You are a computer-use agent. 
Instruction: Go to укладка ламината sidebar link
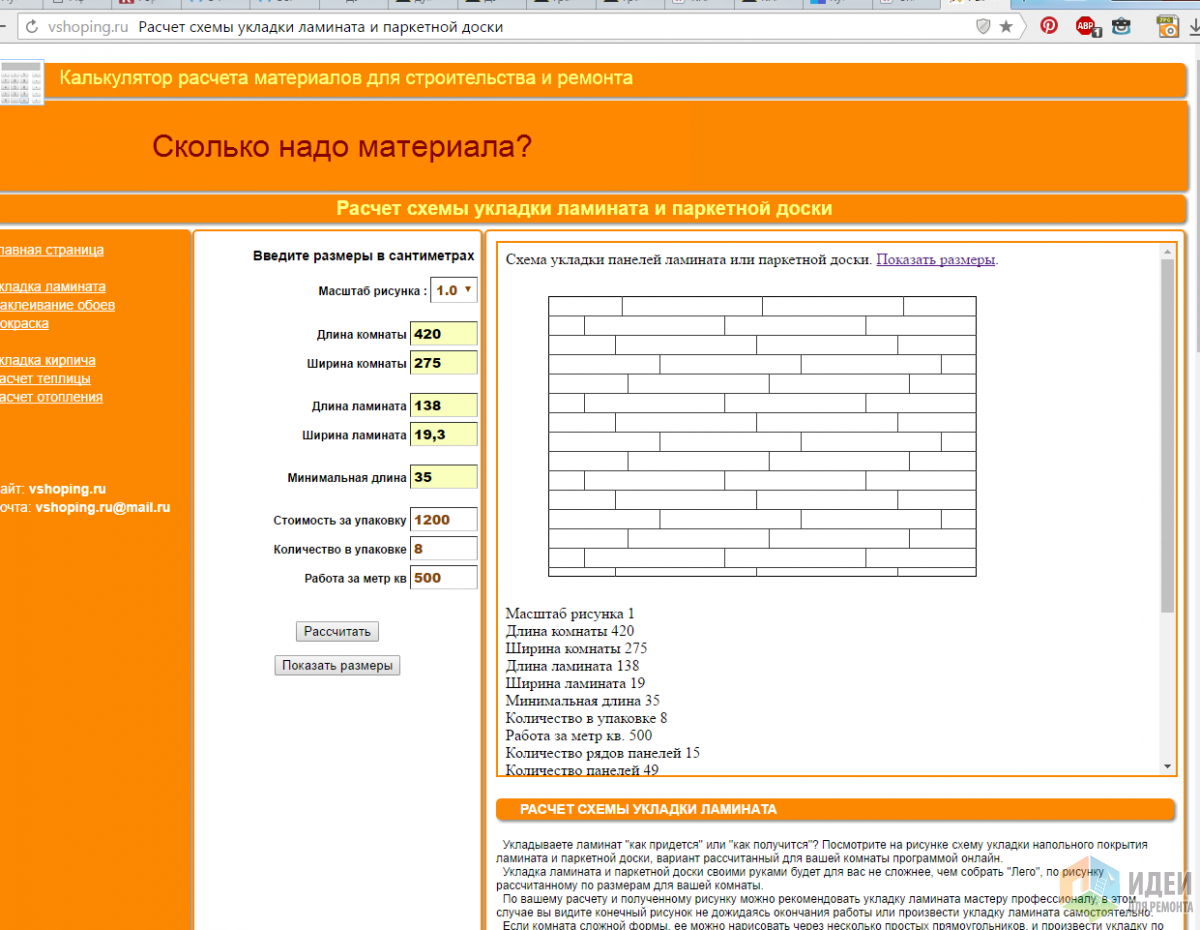coord(52,287)
